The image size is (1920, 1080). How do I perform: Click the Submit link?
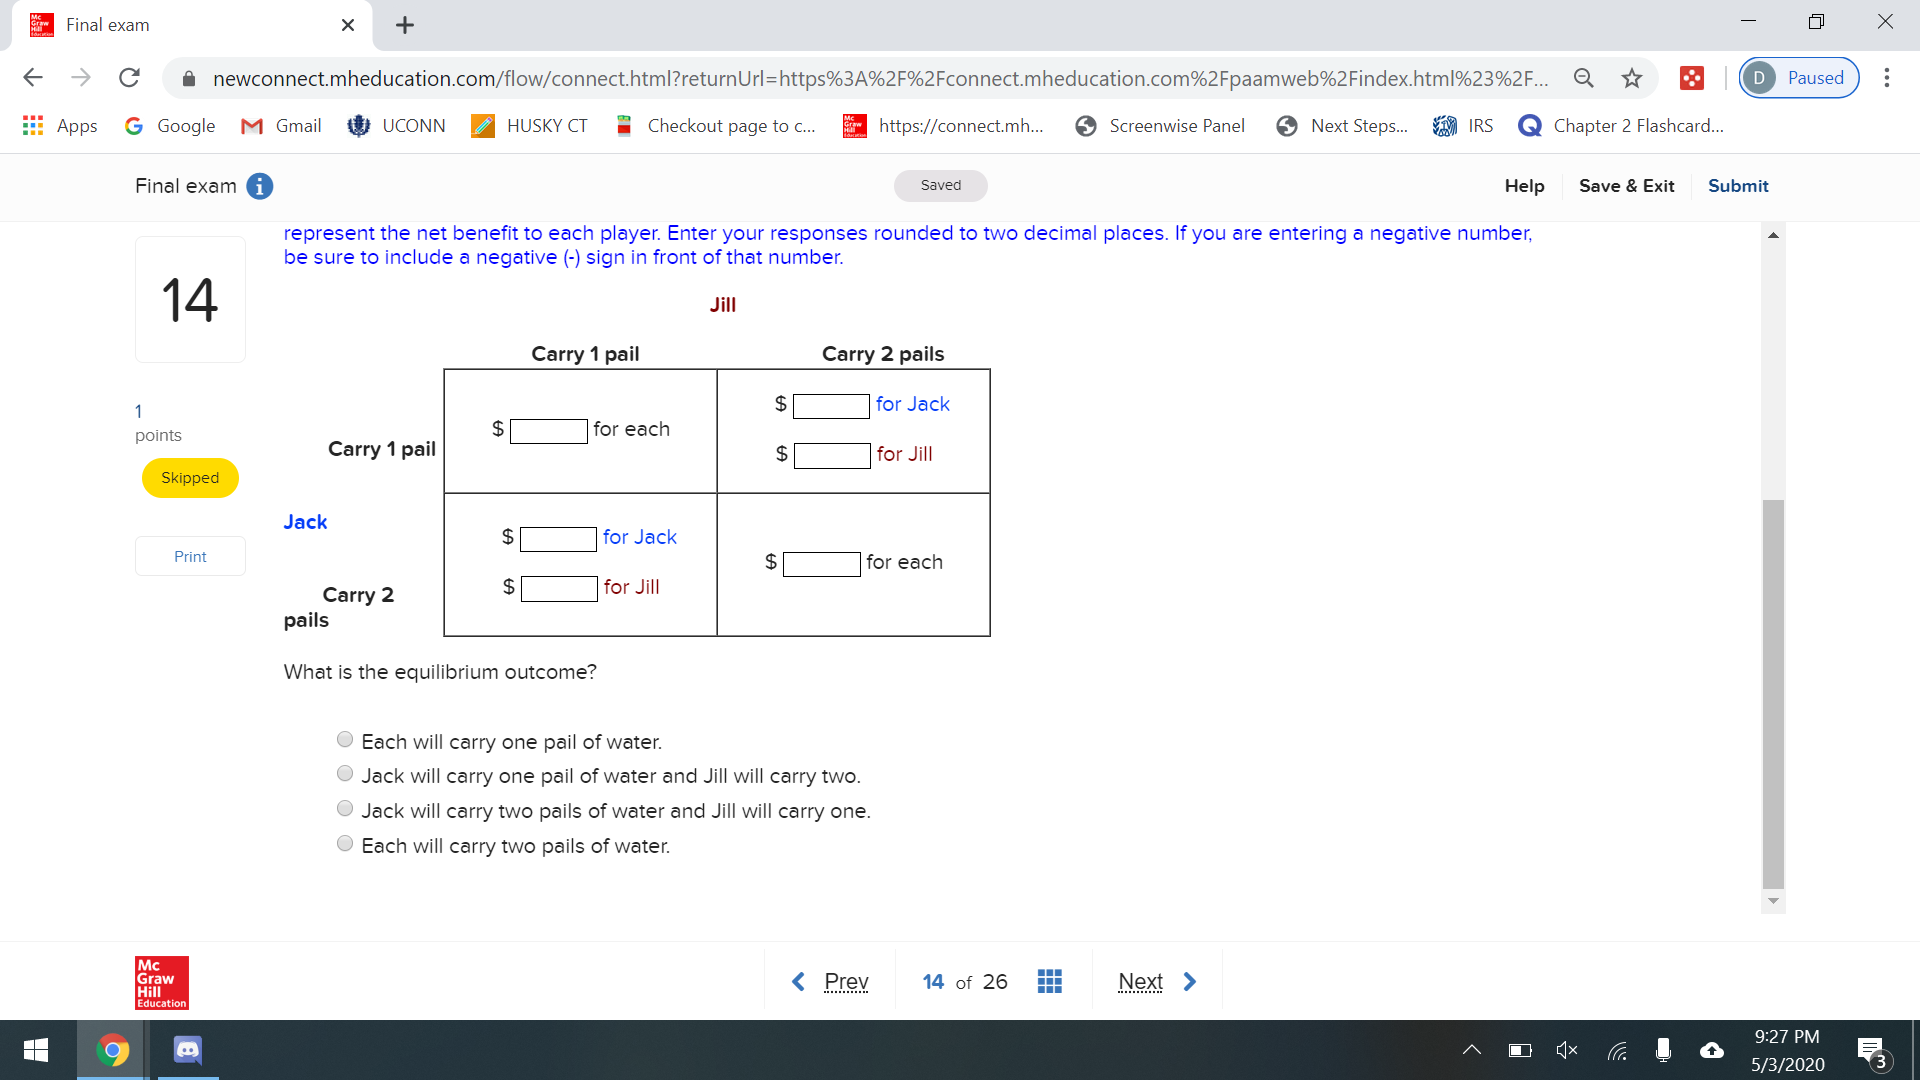pyautogui.click(x=1738, y=186)
